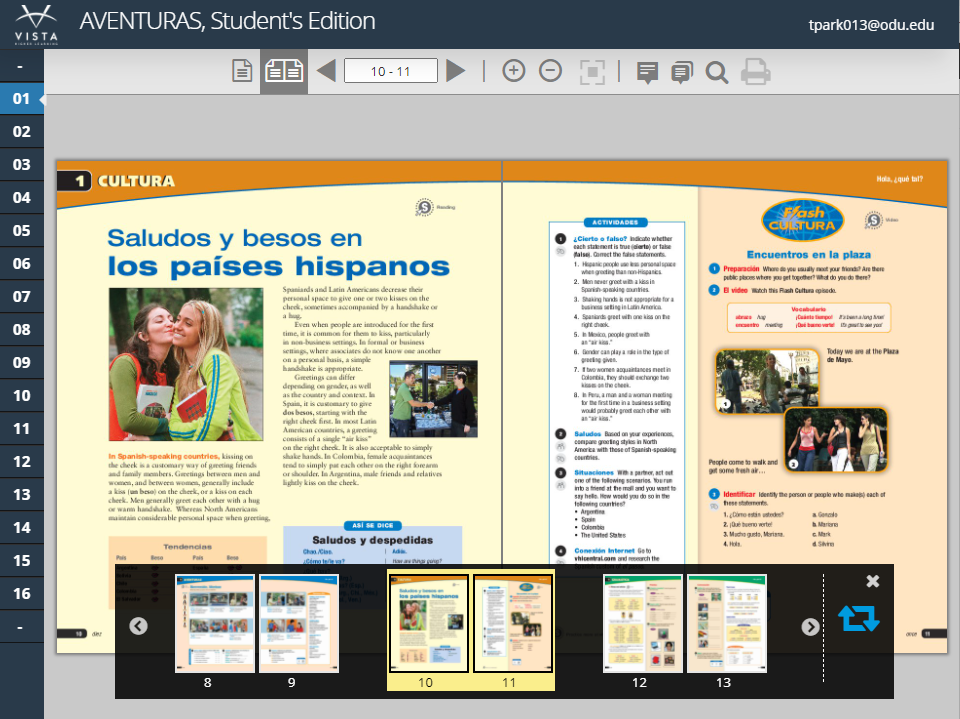Click the page number field 10 - 11

coord(391,71)
